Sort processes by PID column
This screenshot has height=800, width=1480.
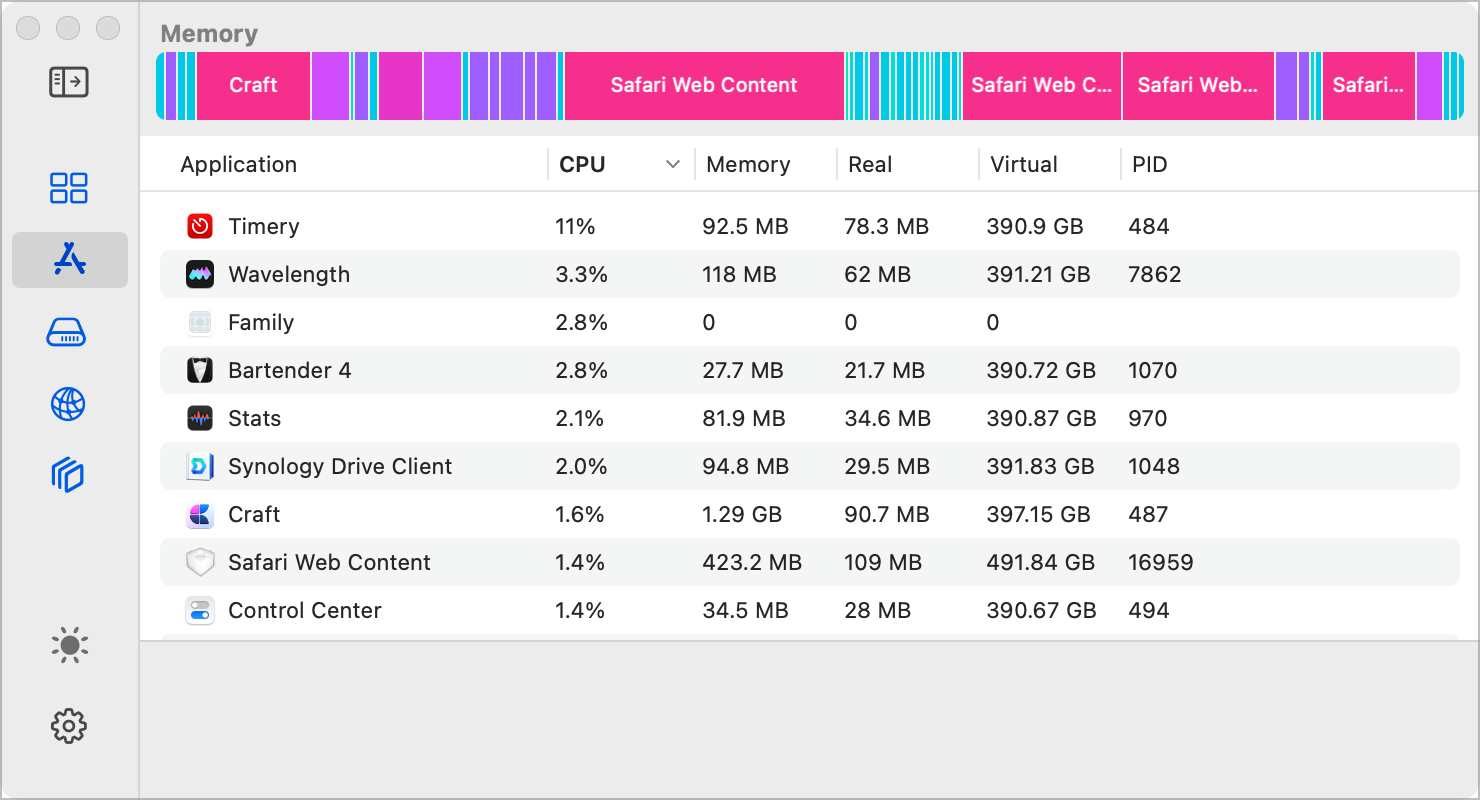tap(1149, 164)
